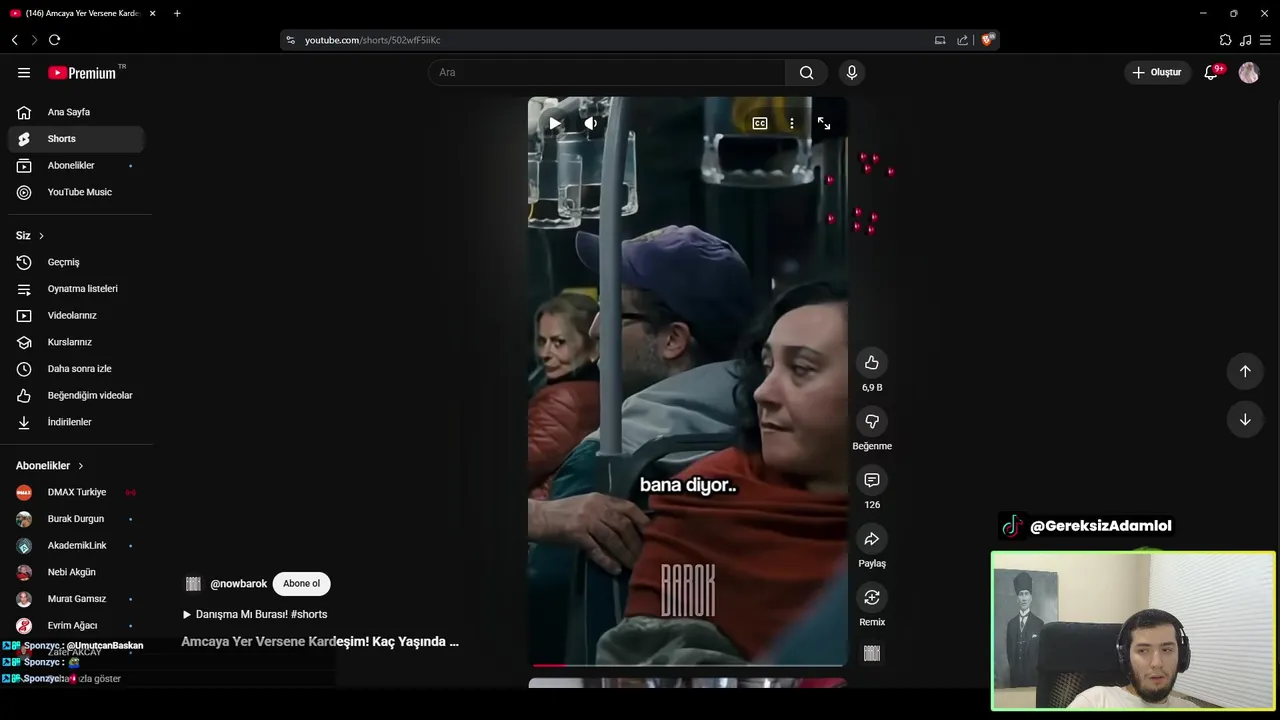Open Kurslarınız in sidebar
The height and width of the screenshot is (720, 1280).
pyautogui.click(x=76, y=342)
